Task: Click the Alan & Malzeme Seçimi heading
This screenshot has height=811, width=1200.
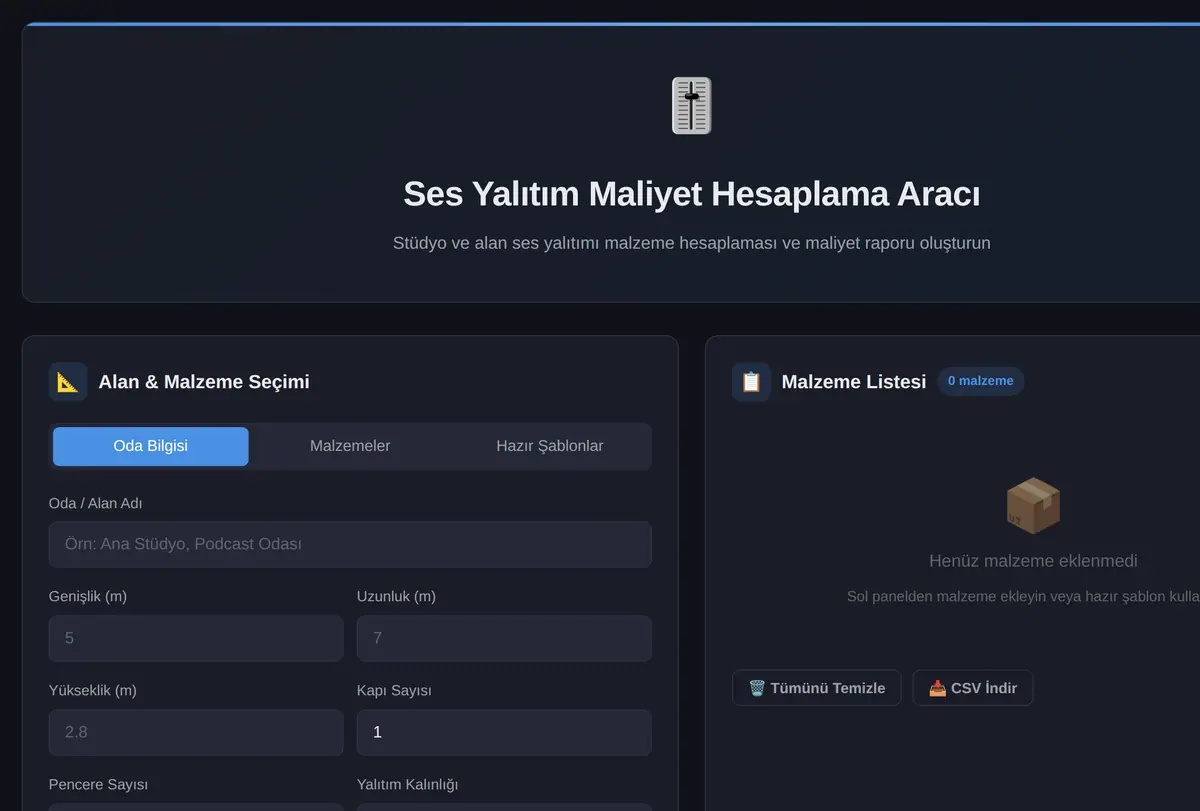Action: [204, 382]
